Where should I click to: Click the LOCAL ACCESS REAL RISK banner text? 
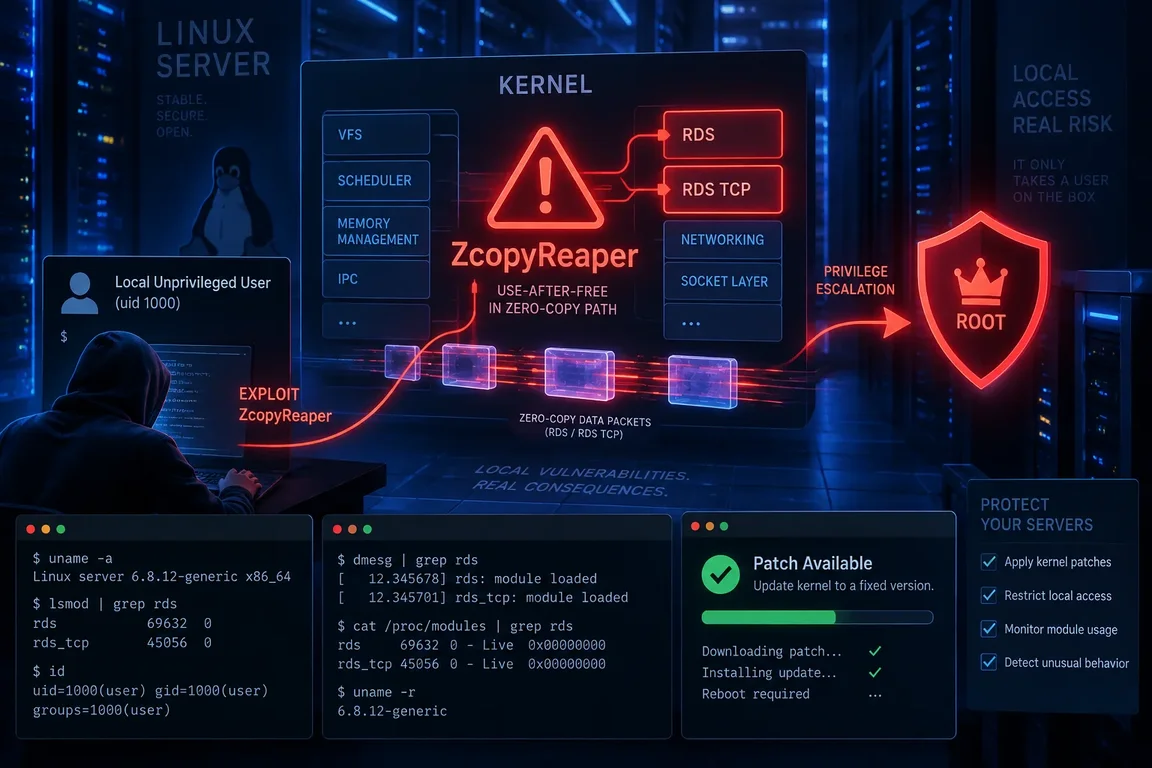coord(1062,99)
